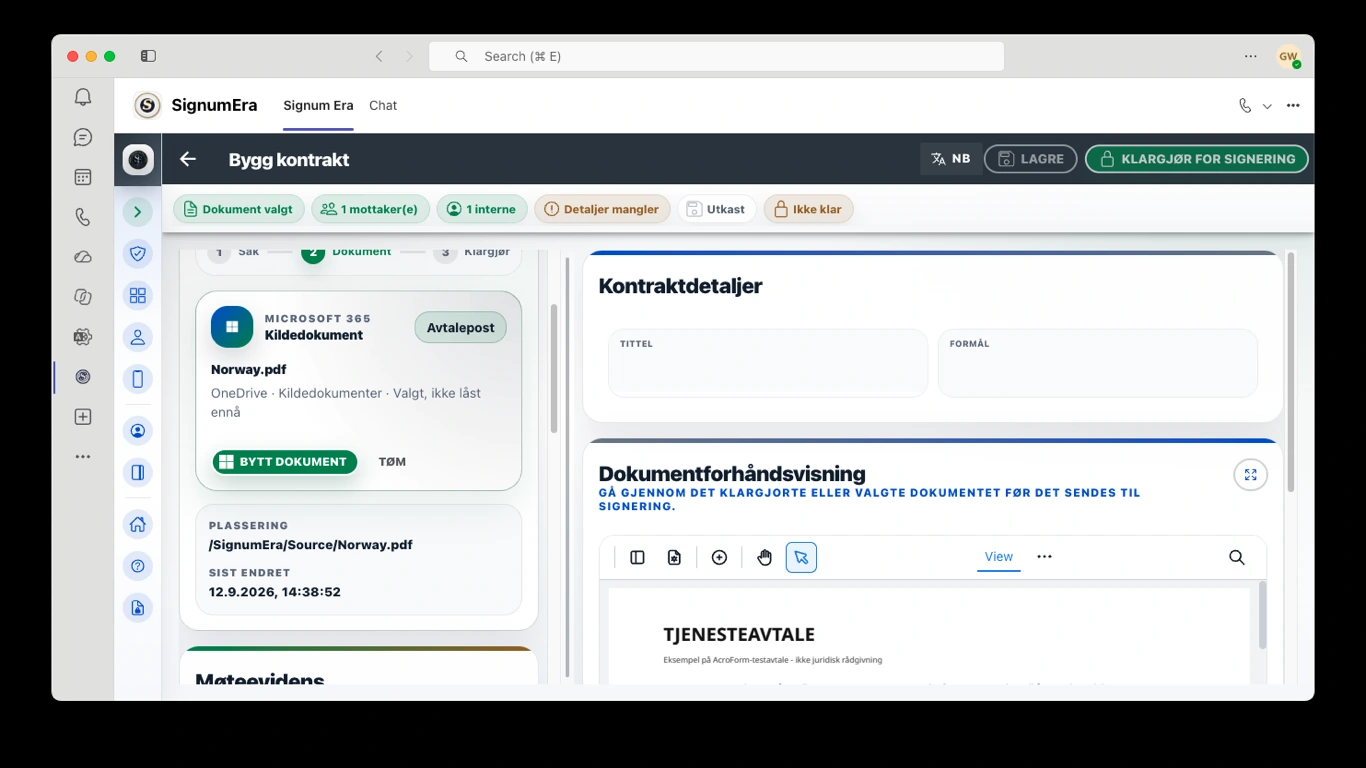Expand the SignumEra sidebar with green chevron

138,212
